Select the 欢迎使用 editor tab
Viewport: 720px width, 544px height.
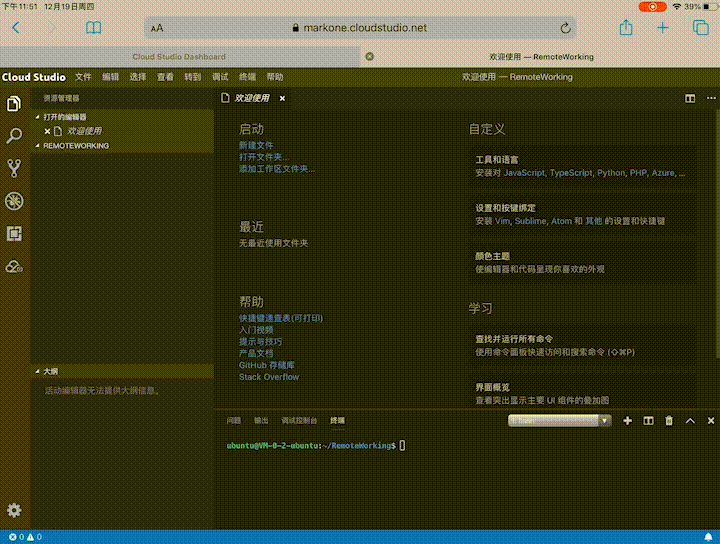[252, 98]
